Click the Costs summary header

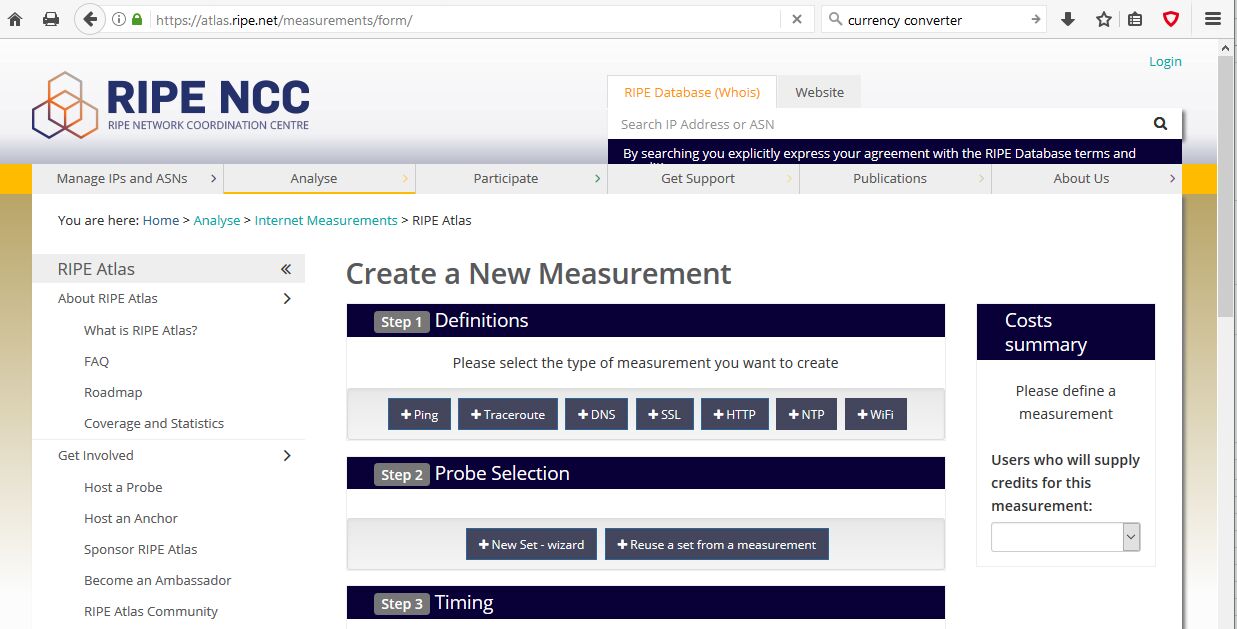tap(1066, 332)
